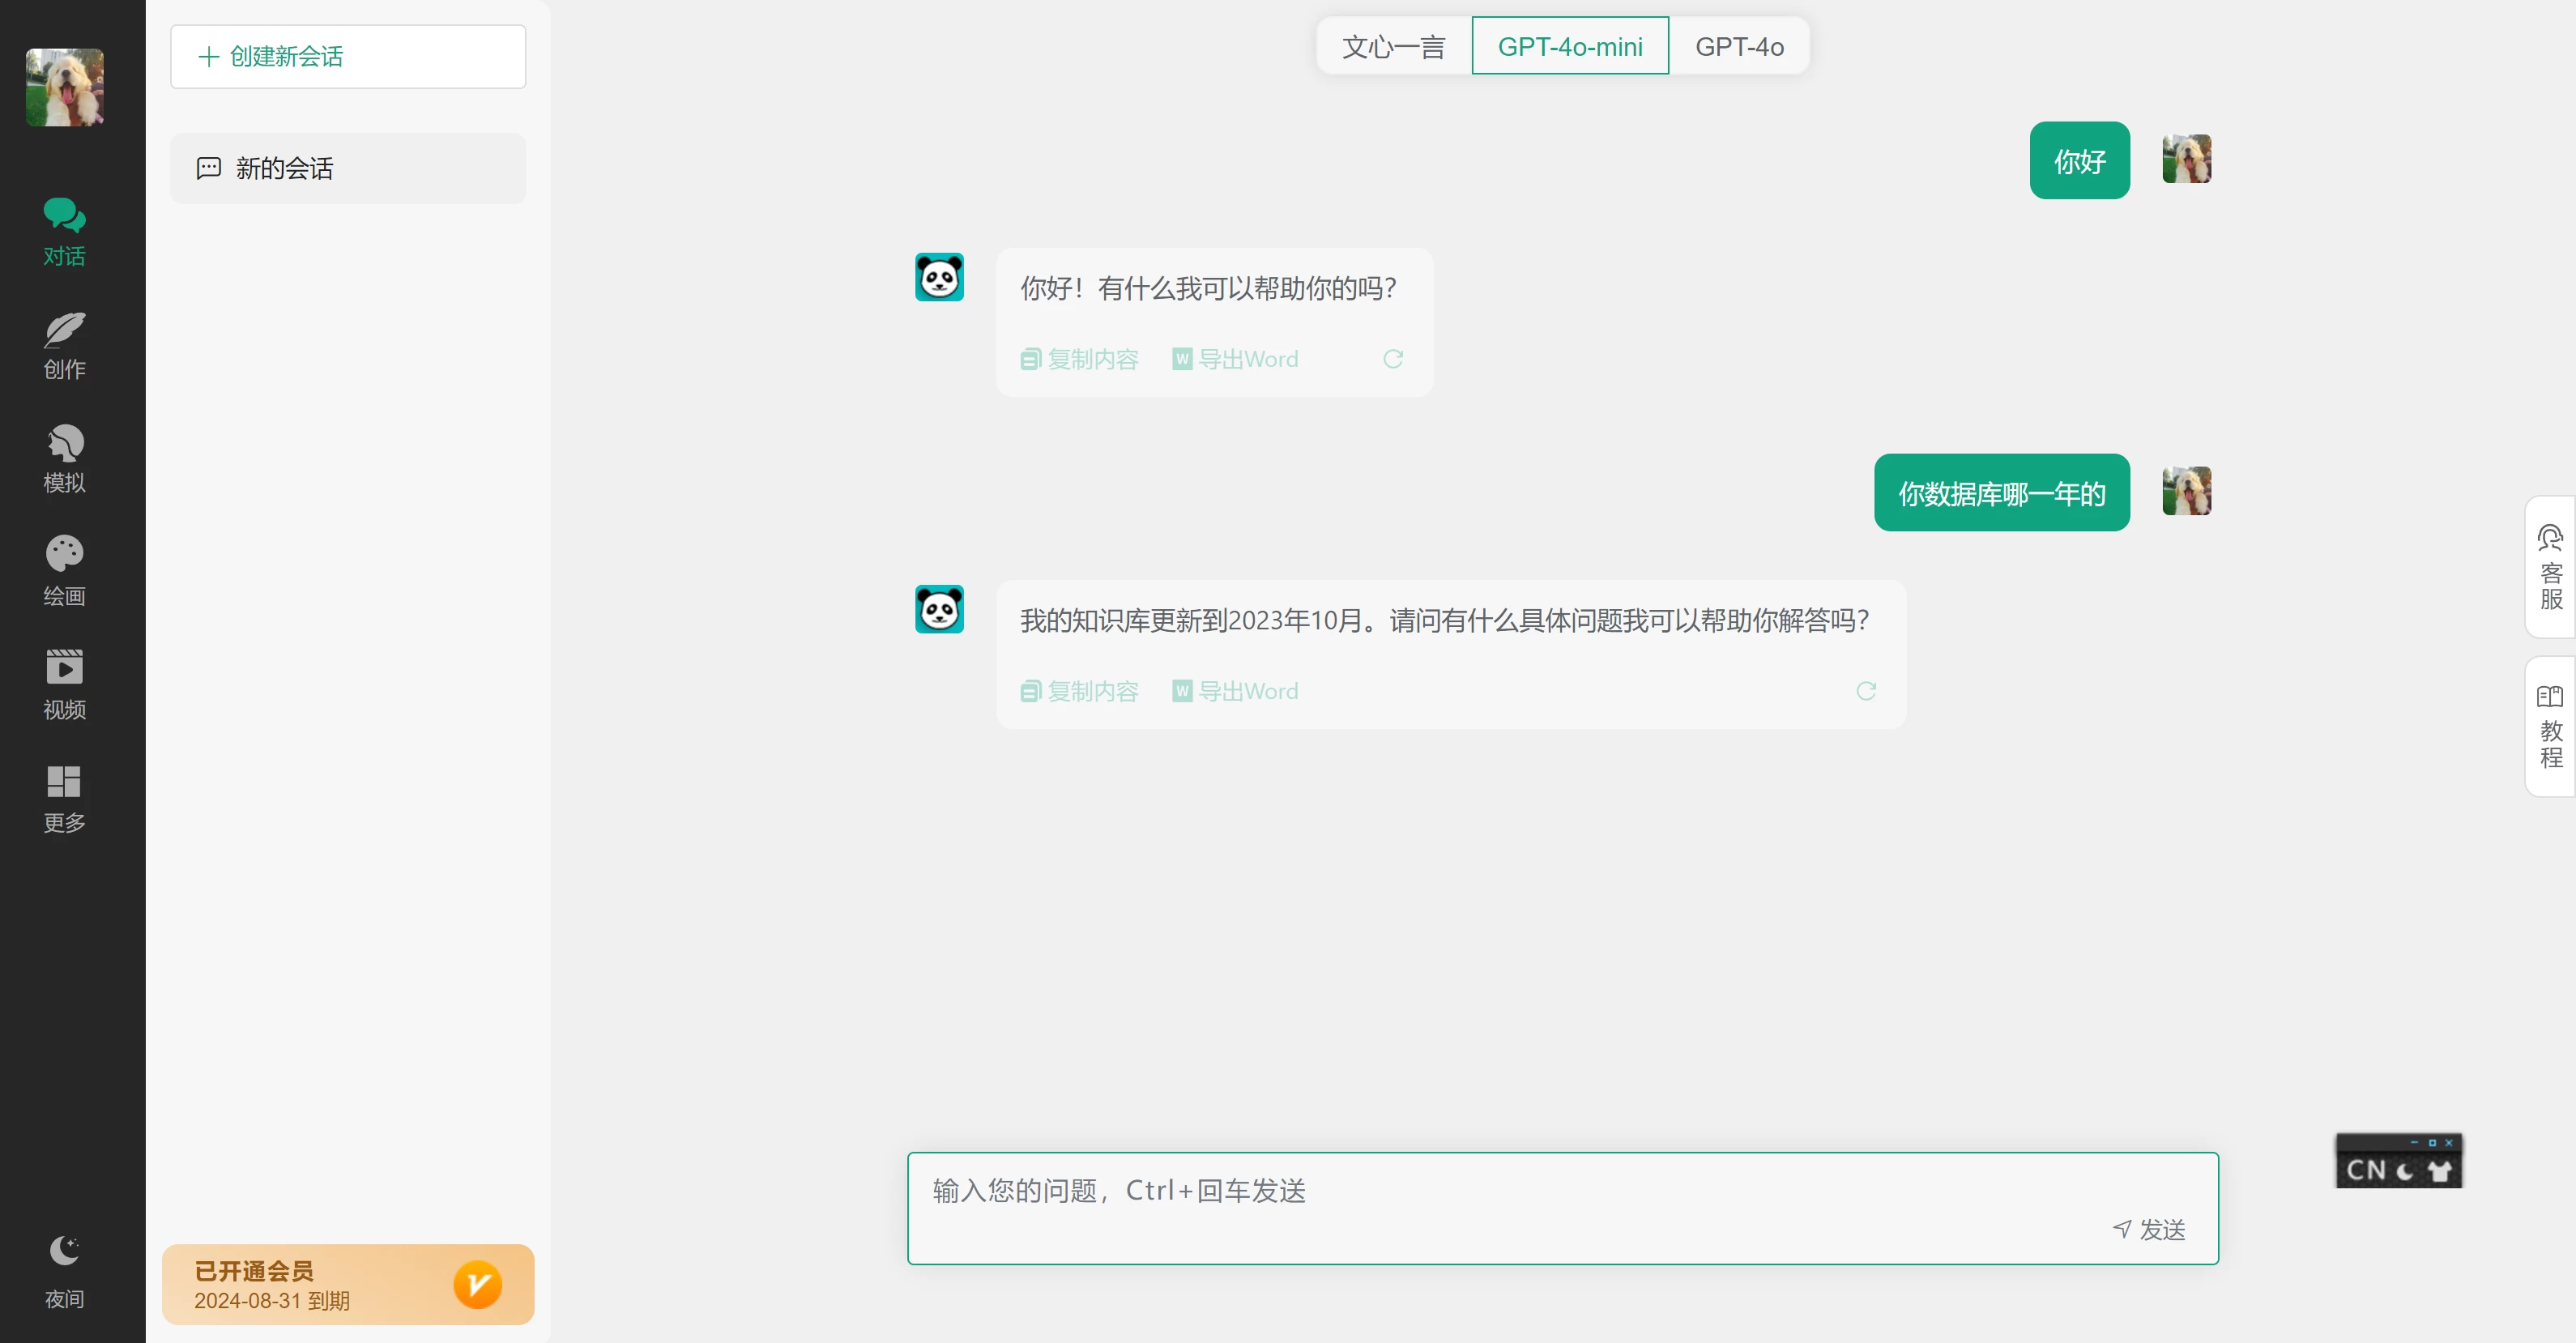Viewport: 2576px width, 1343px height.
Task: Switch to the GPT-4o model tab
Action: pyautogui.click(x=1740, y=46)
